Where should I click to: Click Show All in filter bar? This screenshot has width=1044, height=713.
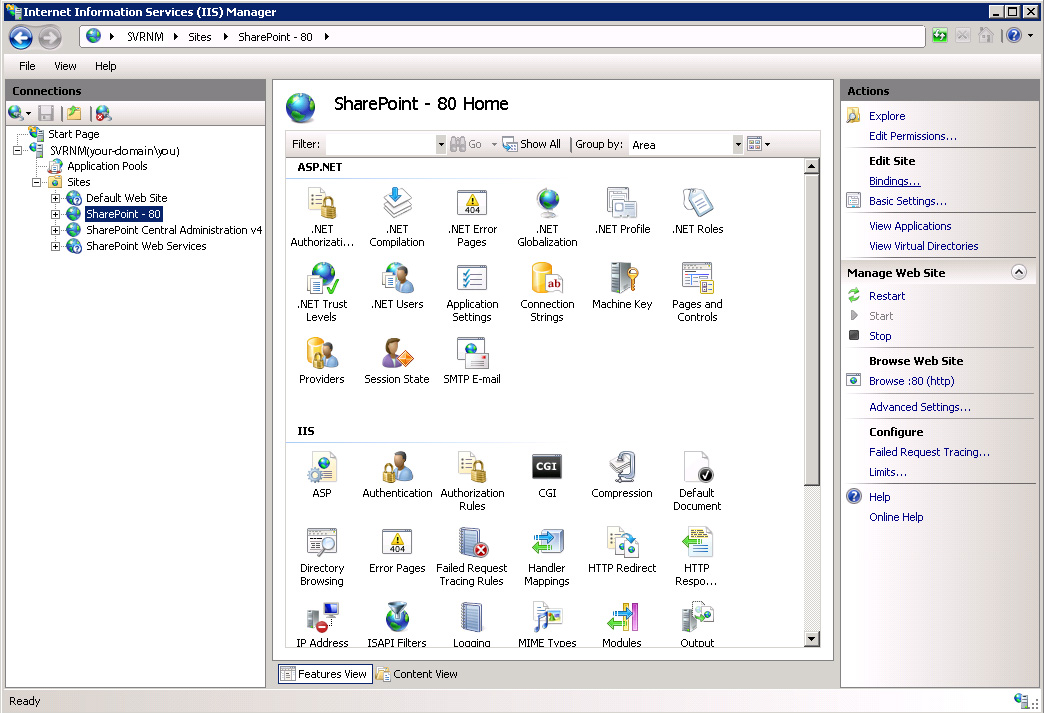coord(532,144)
